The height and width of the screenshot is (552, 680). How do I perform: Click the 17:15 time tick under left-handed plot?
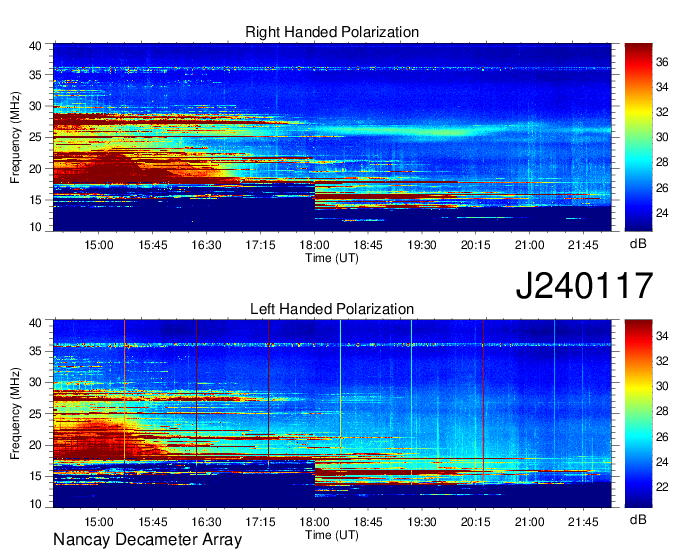click(x=260, y=521)
